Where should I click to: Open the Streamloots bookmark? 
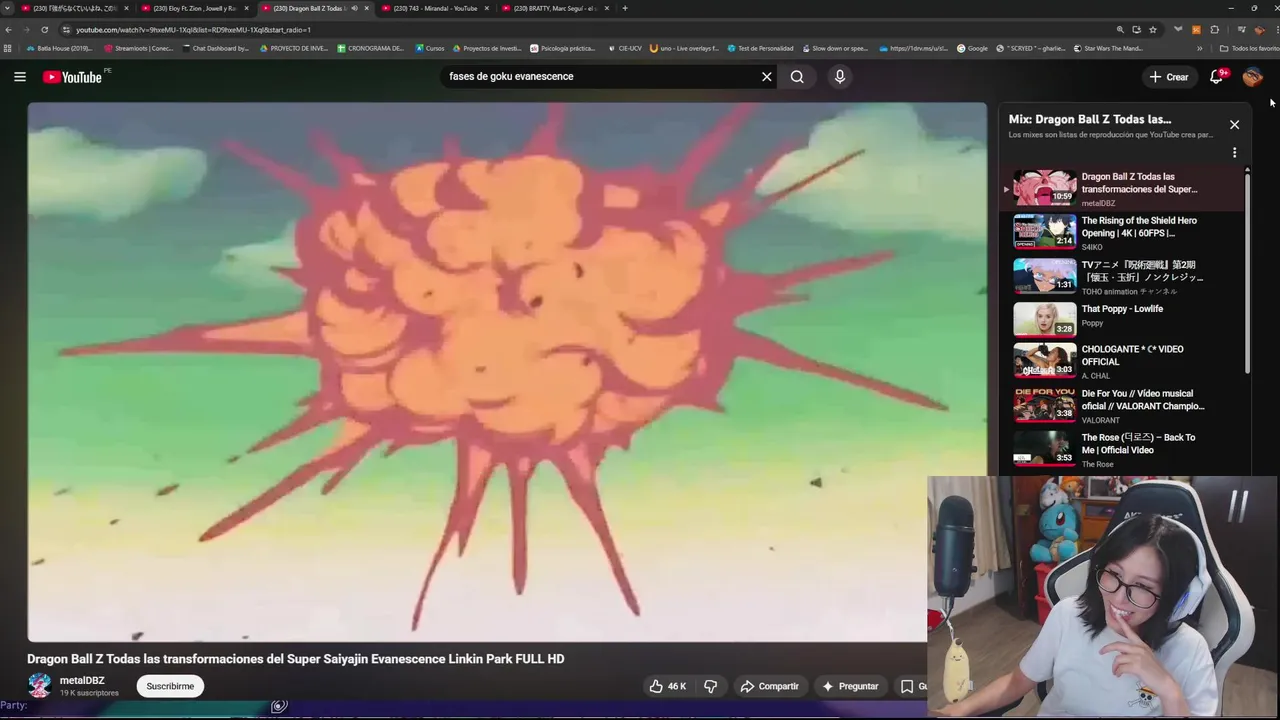[138, 48]
